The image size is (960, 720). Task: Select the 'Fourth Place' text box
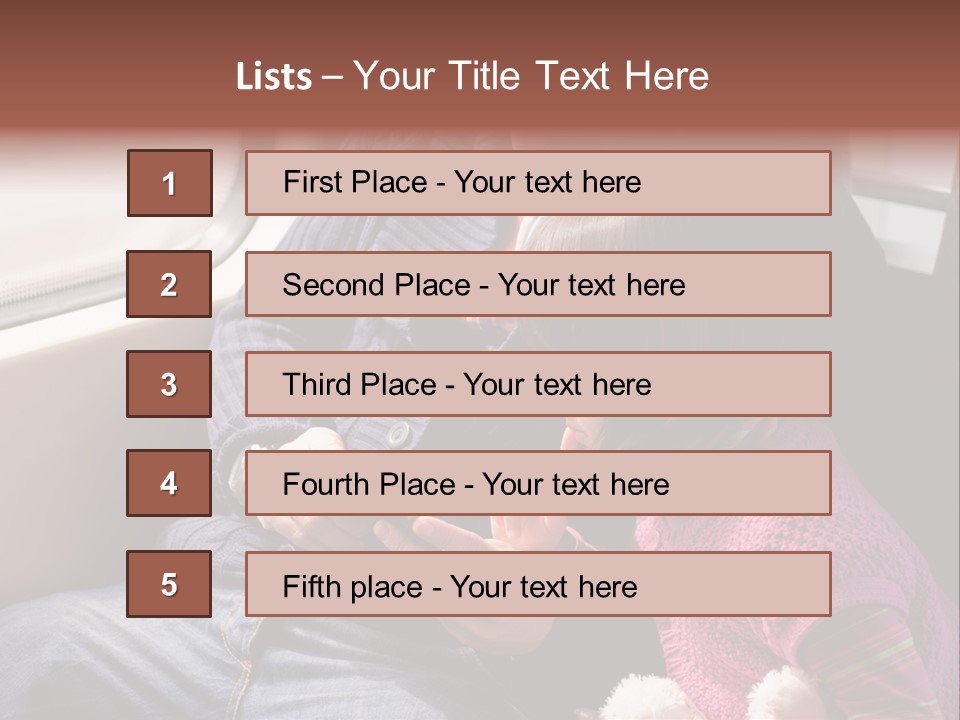click(538, 483)
